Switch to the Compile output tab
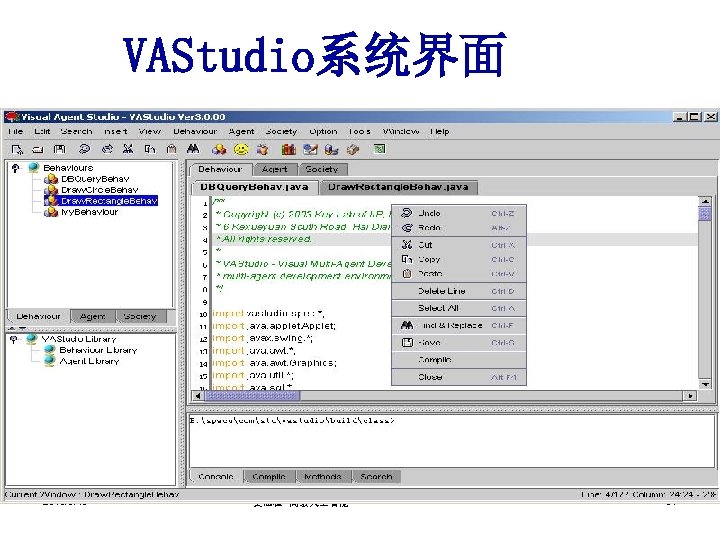 pos(269,477)
